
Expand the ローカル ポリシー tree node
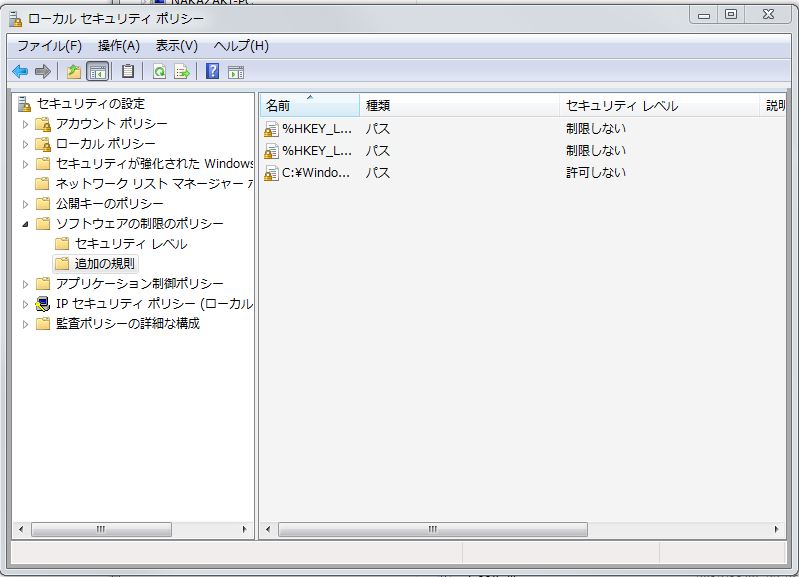(26, 144)
